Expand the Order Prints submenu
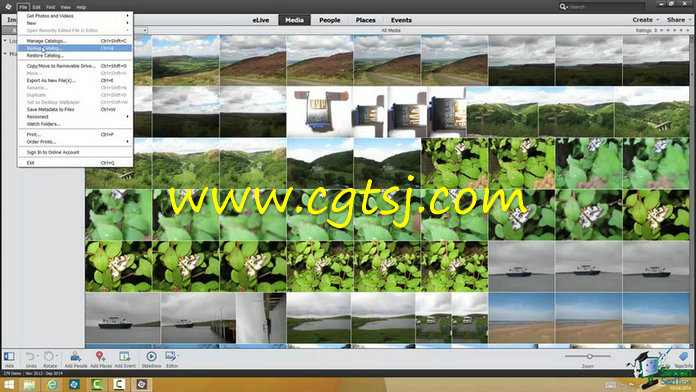The width and height of the screenshot is (696, 392). pyautogui.click(x=75, y=142)
